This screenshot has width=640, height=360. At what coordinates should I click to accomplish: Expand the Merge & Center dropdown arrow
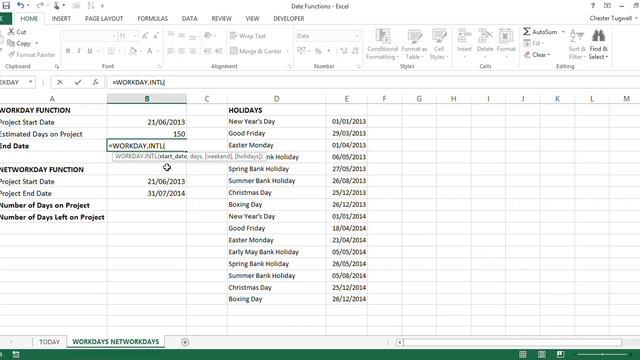tap(287, 51)
